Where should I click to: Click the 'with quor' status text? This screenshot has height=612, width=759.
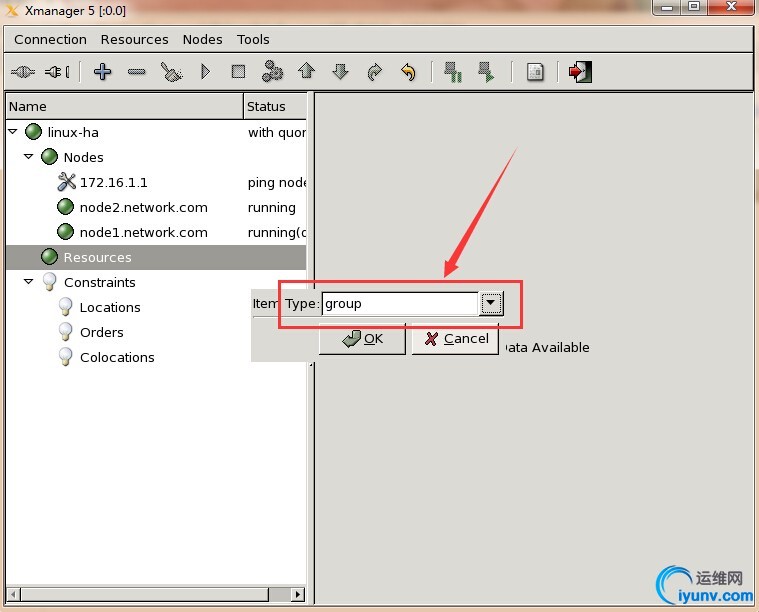(276, 132)
